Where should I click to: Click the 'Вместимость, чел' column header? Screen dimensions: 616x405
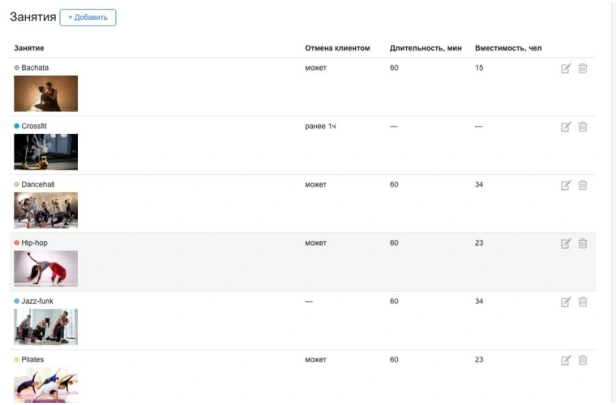[x=508, y=48]
